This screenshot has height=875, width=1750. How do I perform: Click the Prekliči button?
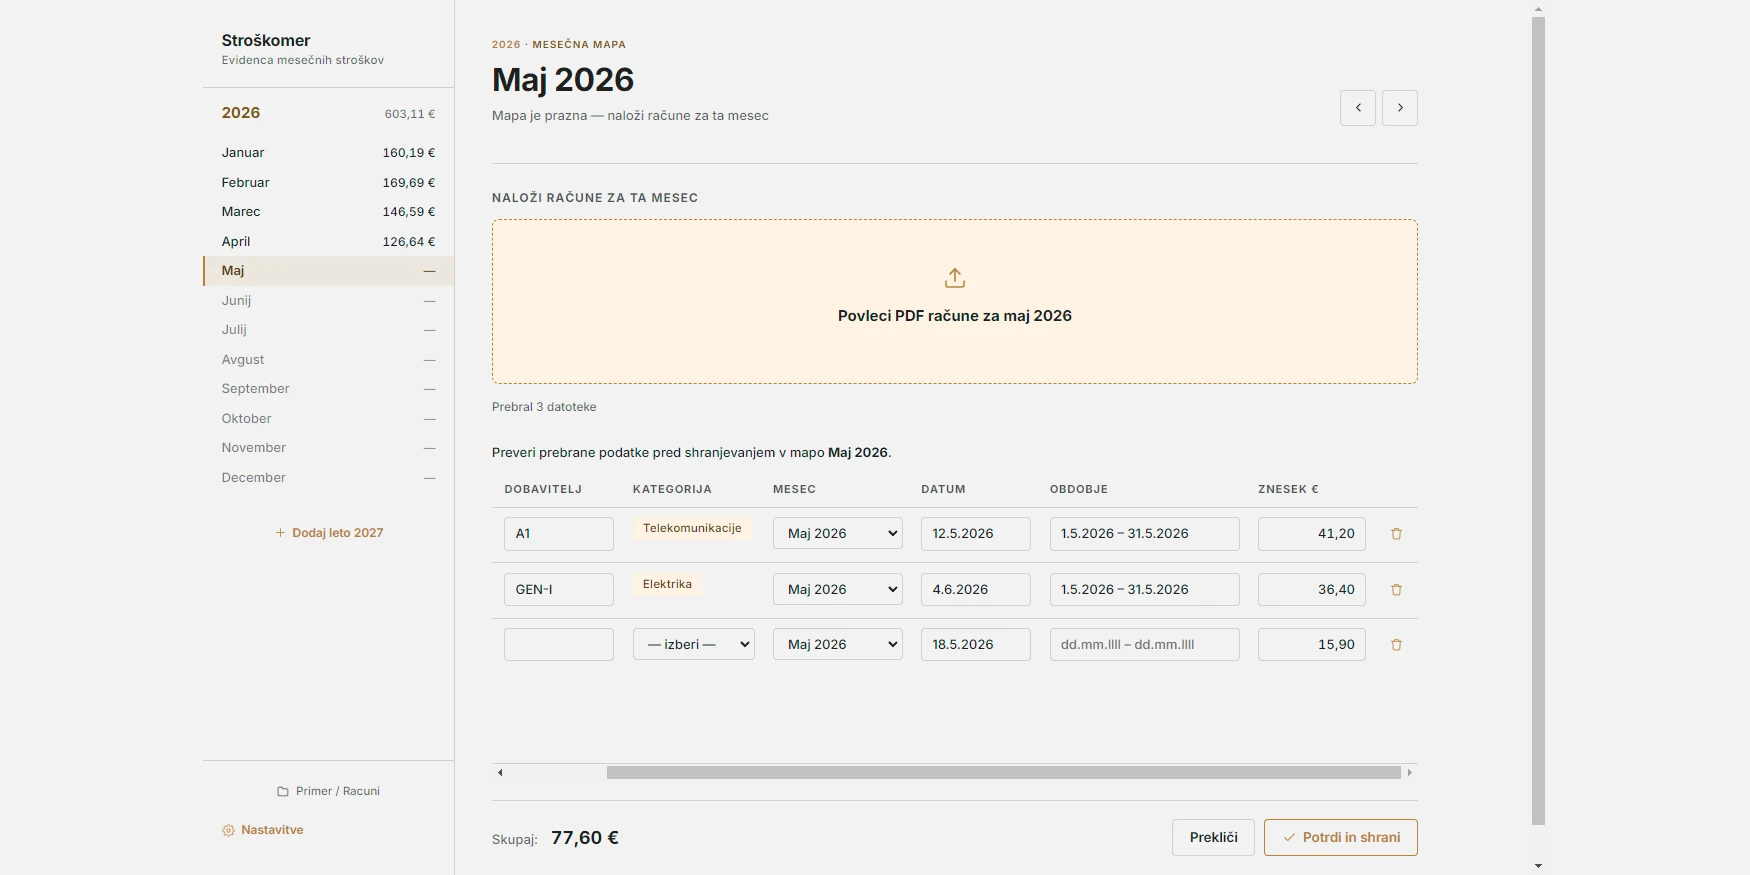(1214, 838)
